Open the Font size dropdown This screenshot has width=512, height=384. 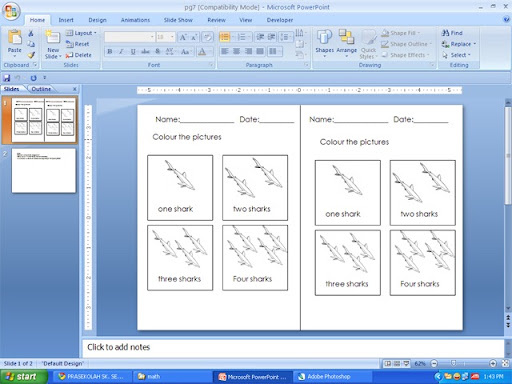point(172,37)
